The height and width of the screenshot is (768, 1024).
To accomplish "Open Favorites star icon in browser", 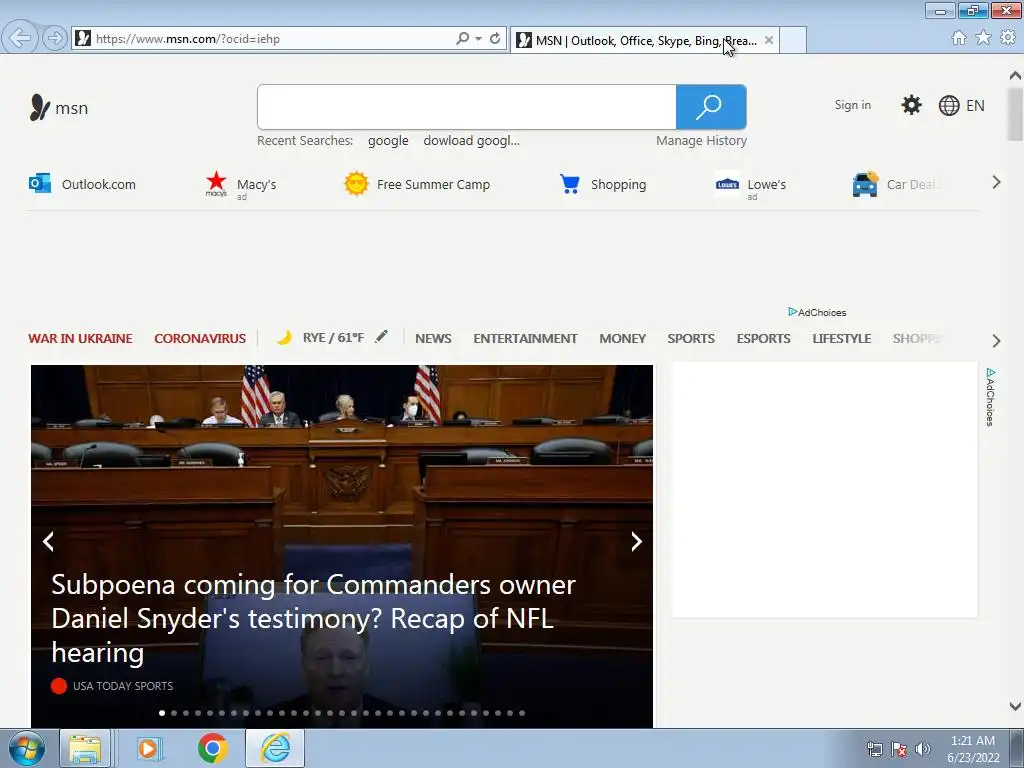I will [x=983, y=38].
